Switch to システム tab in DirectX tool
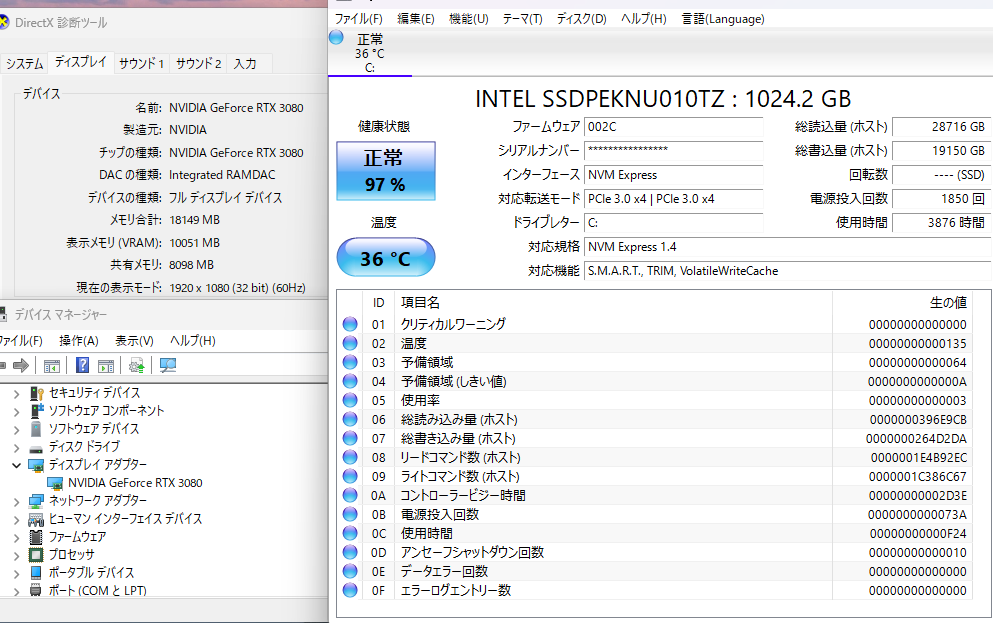 (25, 63)
